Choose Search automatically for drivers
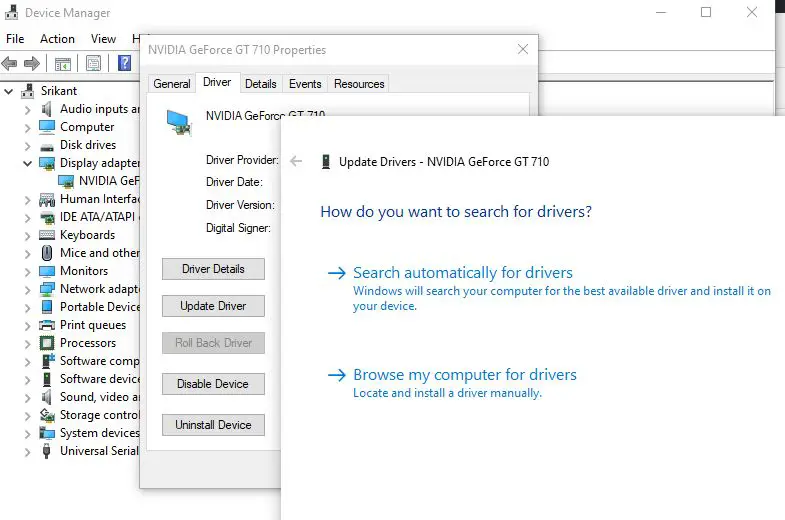Screen dimensions: 785x520 point(462,273)
